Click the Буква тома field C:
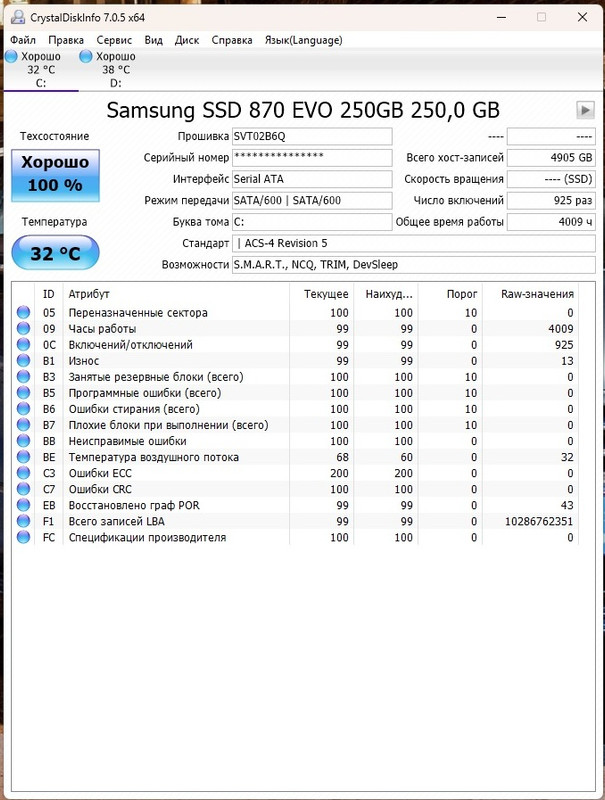This screenshot has width=605, height=800. [312, 222]
